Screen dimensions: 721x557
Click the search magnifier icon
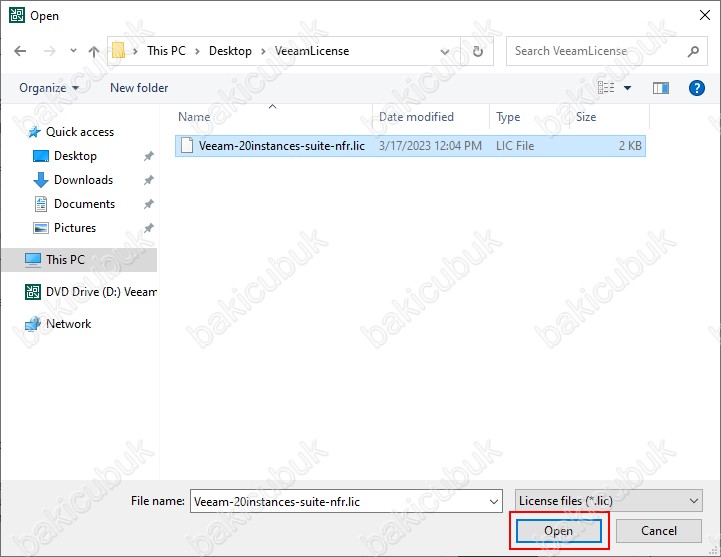tap(693, 51)
